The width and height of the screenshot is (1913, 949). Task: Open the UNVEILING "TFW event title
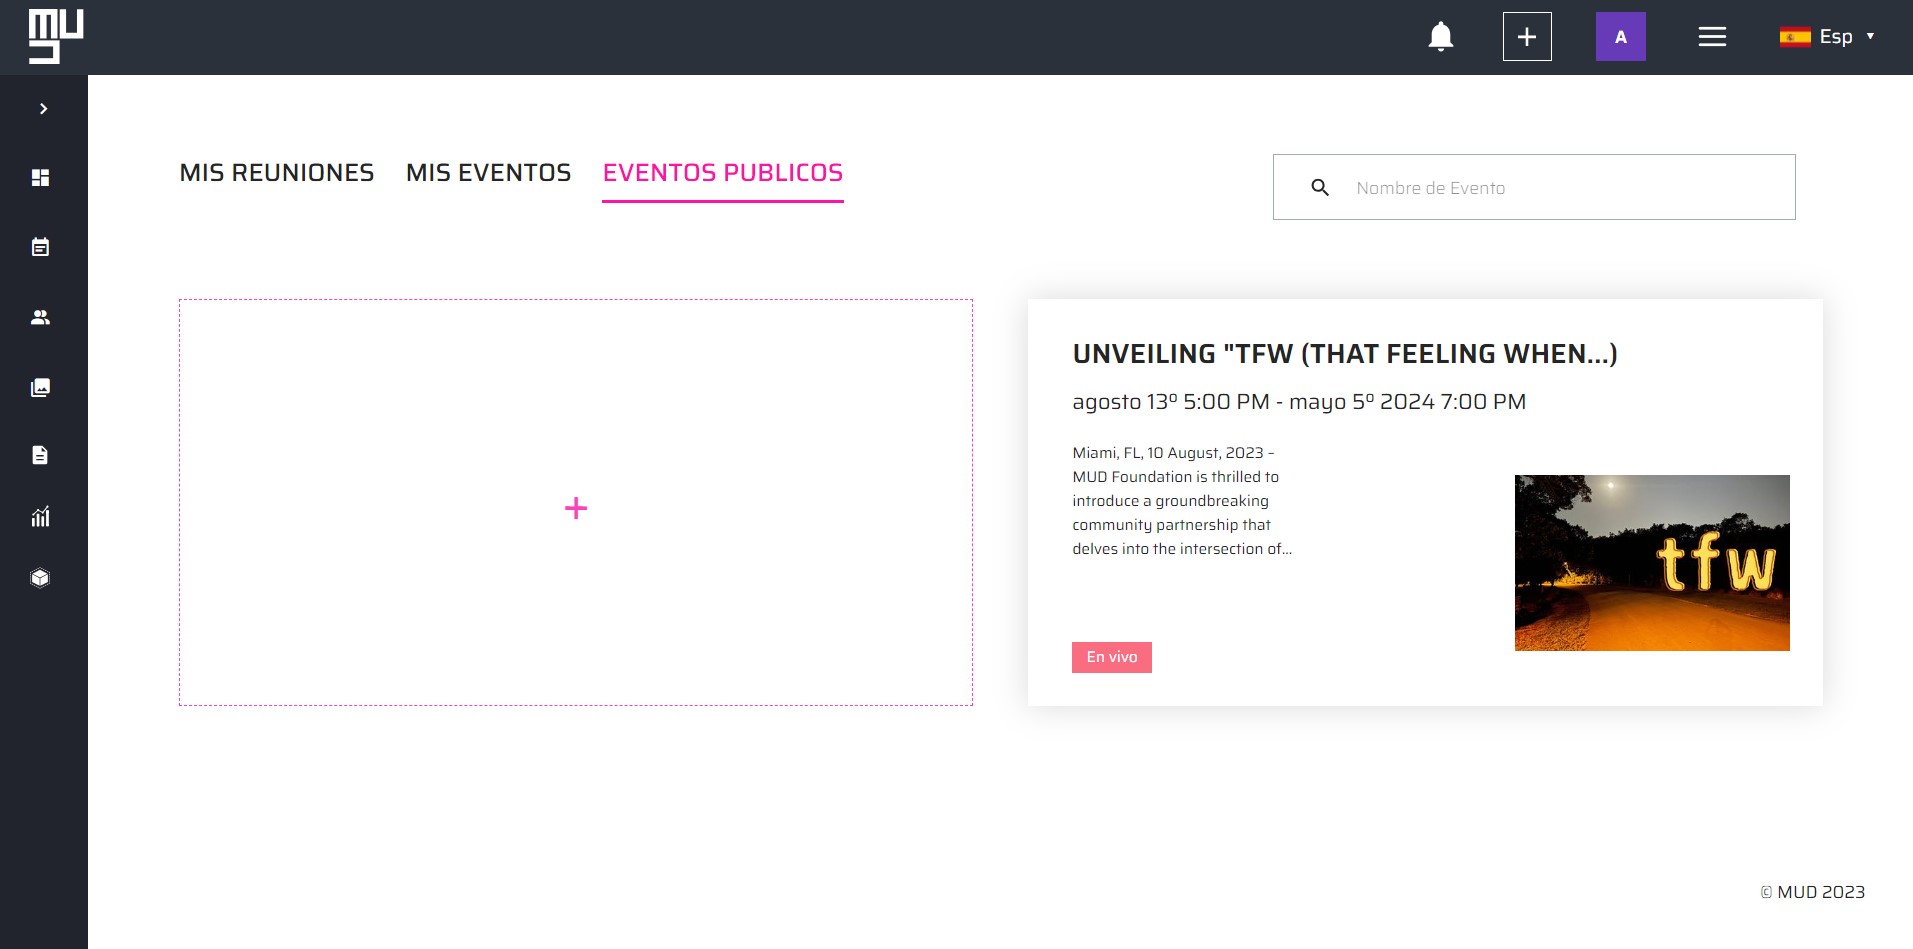1345,354
